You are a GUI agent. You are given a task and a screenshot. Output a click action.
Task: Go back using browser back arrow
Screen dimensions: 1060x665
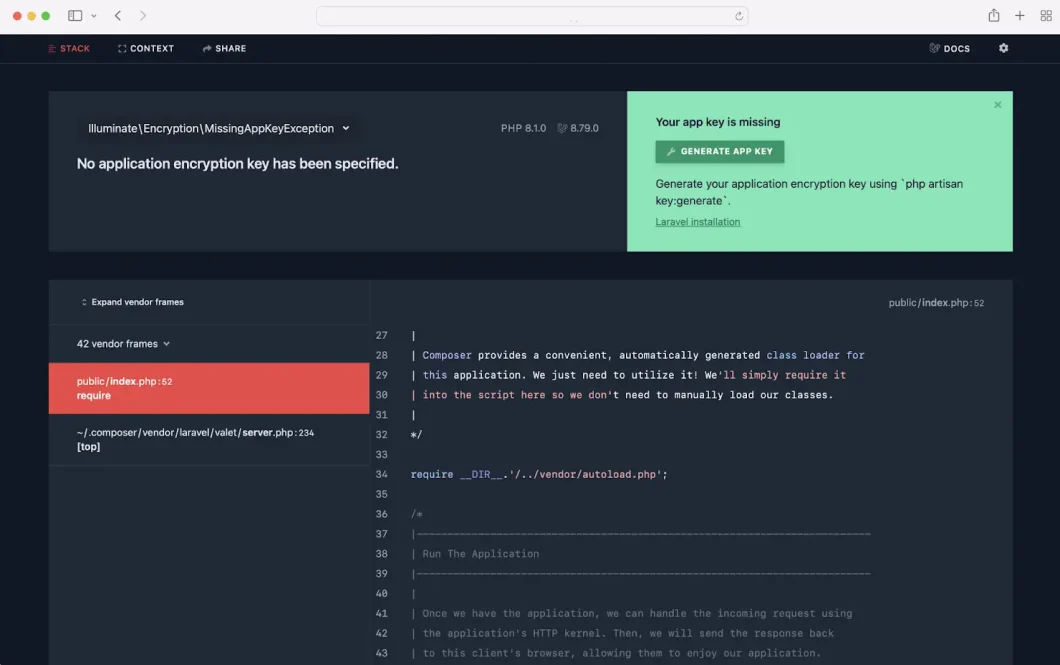tap(118, 16)
